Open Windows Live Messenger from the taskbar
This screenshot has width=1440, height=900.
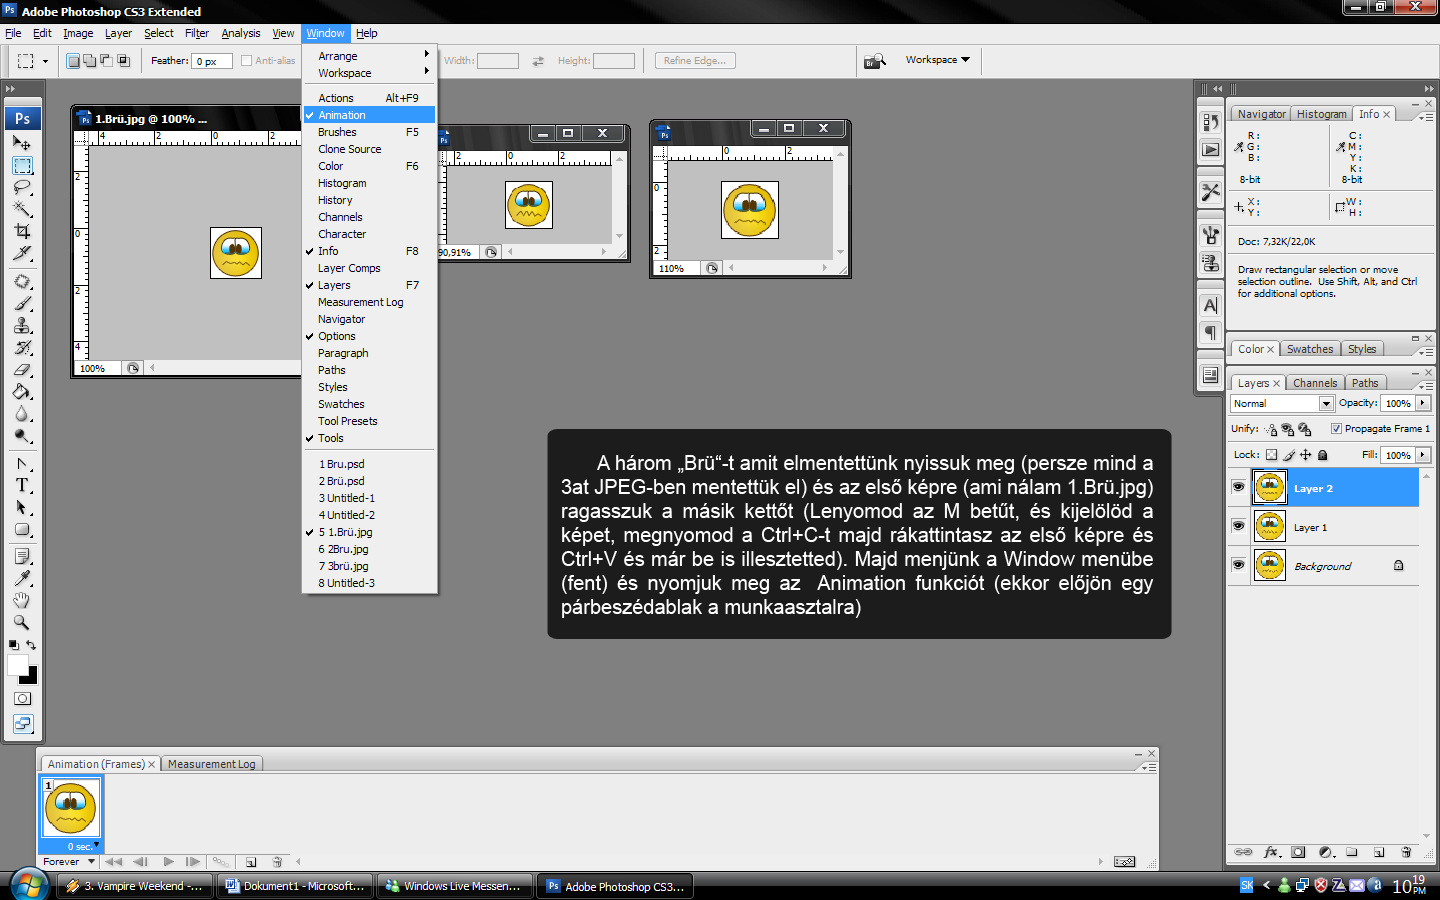coord(454,886)
